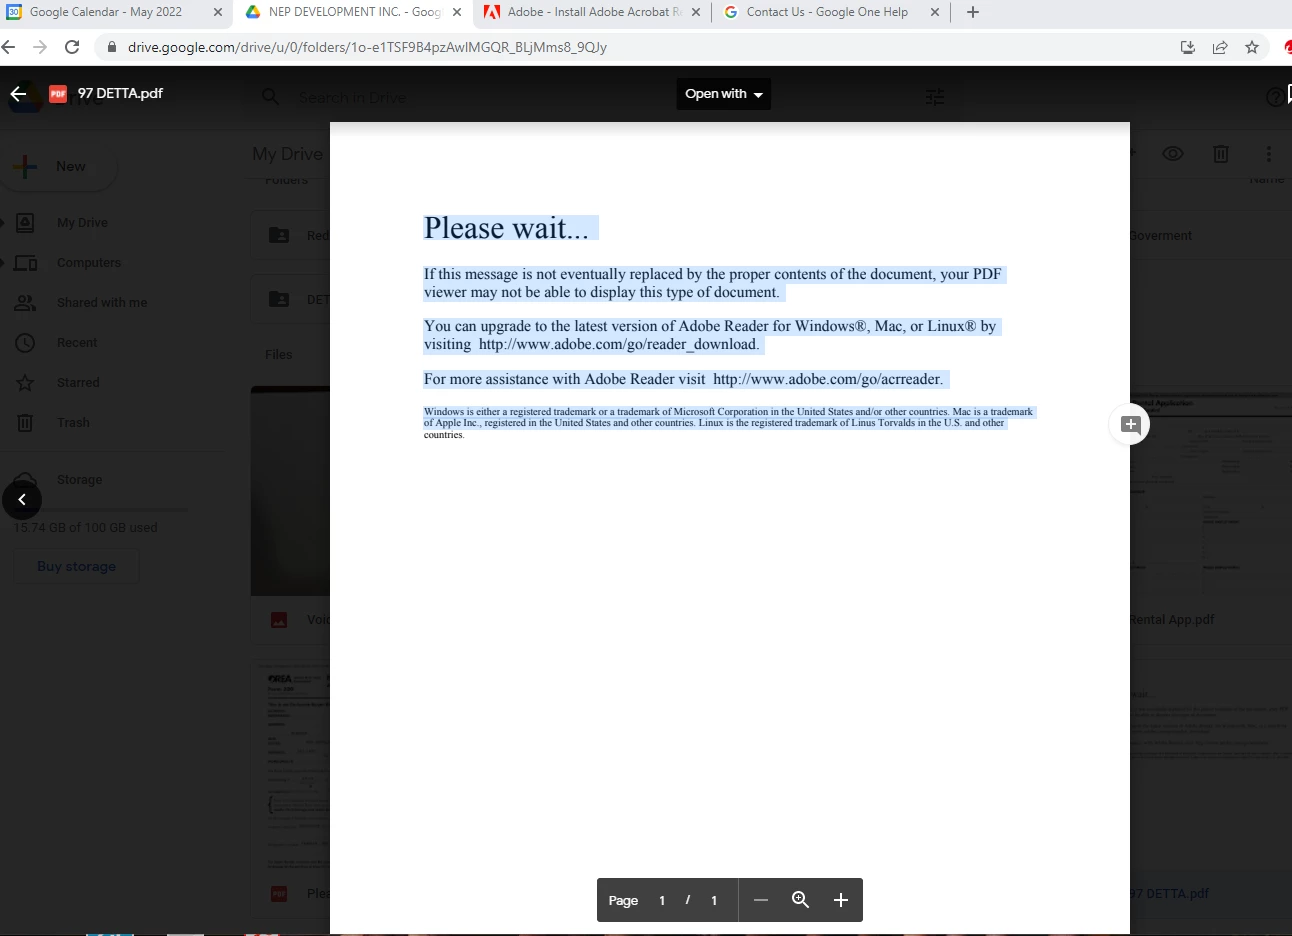Reload the current page

coord(72,47)
